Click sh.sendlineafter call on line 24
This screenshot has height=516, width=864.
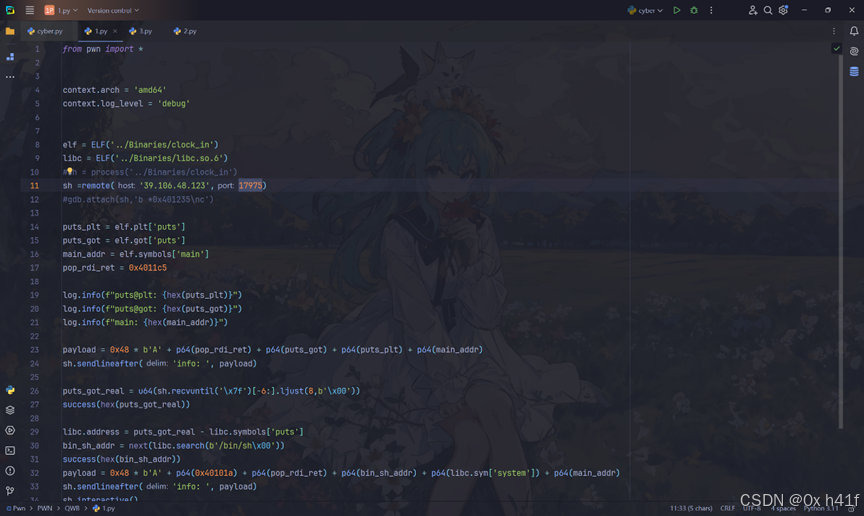click(159, 363)
